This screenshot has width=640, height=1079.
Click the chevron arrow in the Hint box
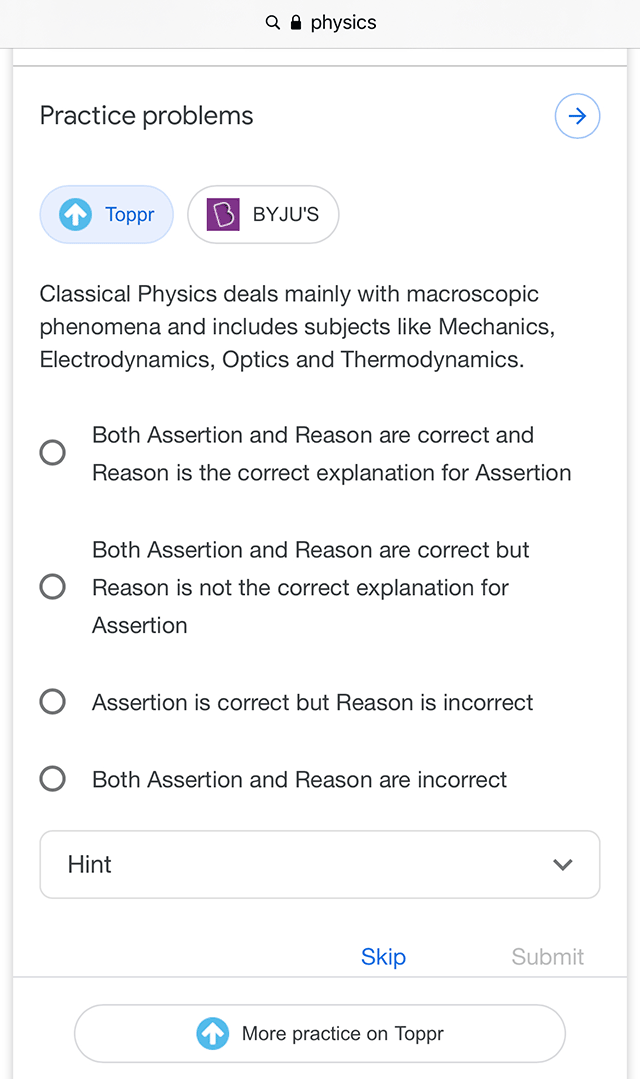tap(563, 865)
